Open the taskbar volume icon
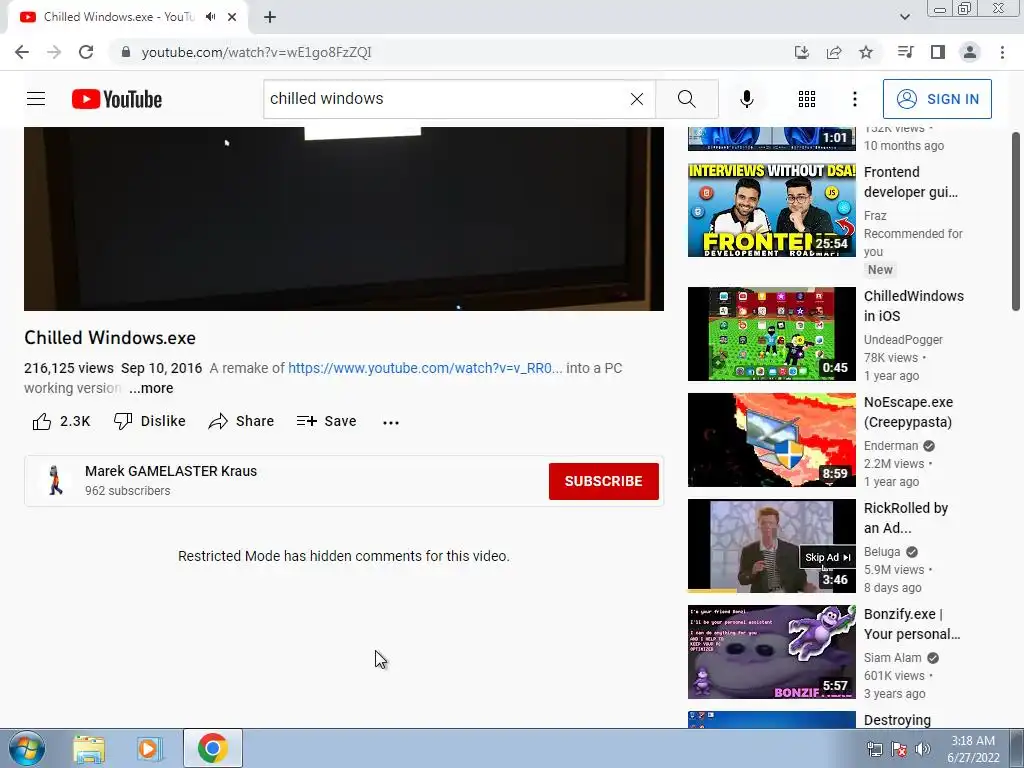This screenshot has height=768, width=1024. click(x=923, y=749)
